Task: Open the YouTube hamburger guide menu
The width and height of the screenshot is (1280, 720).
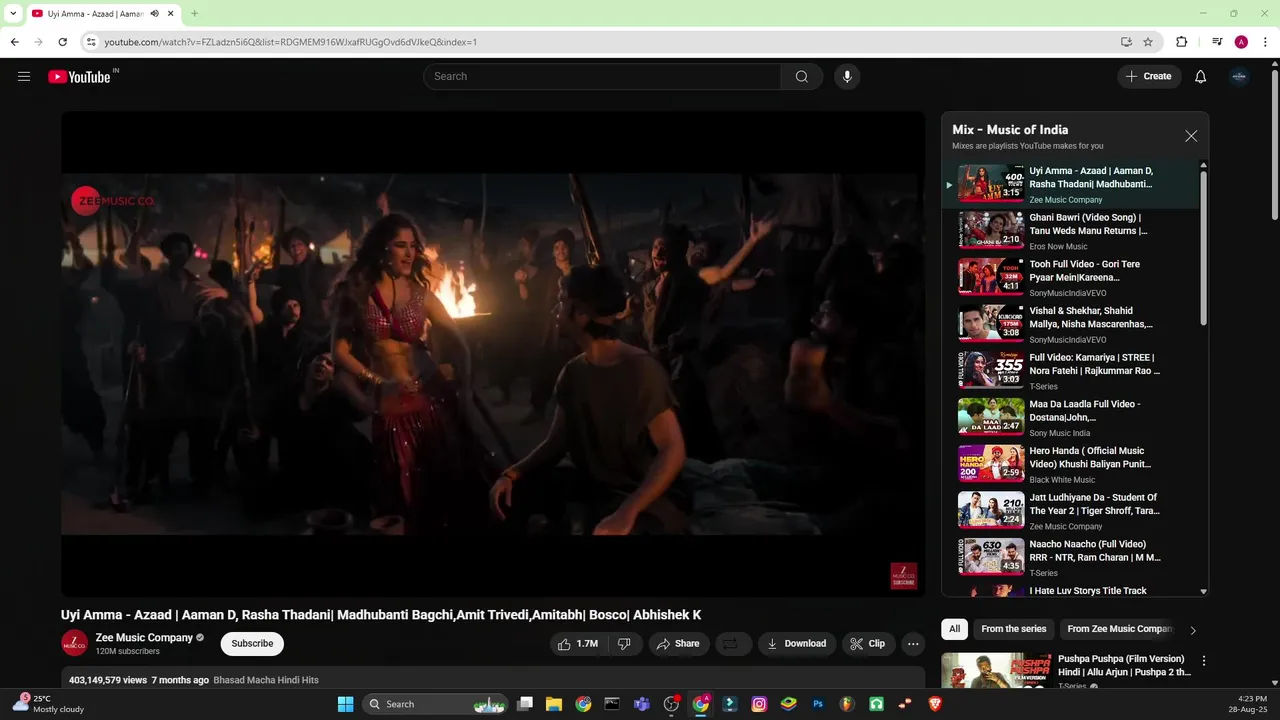Action: [x=24, y=76]
